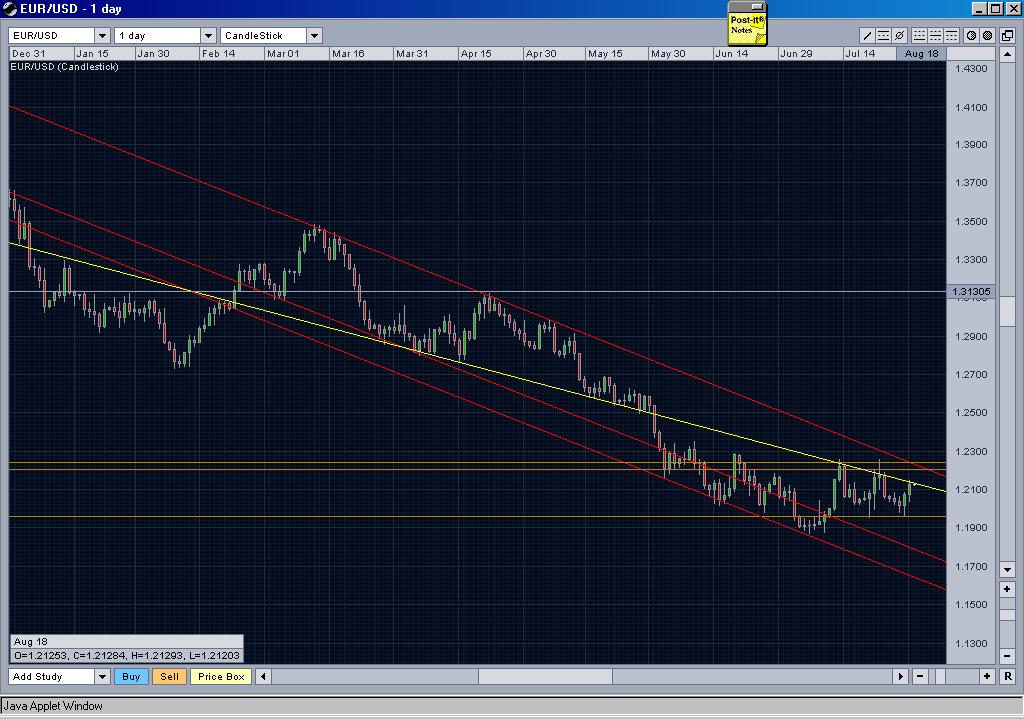The height and width of the screenshot is (719, 1024).
Task: Open the Price Box
Action: tap(220, 676)
